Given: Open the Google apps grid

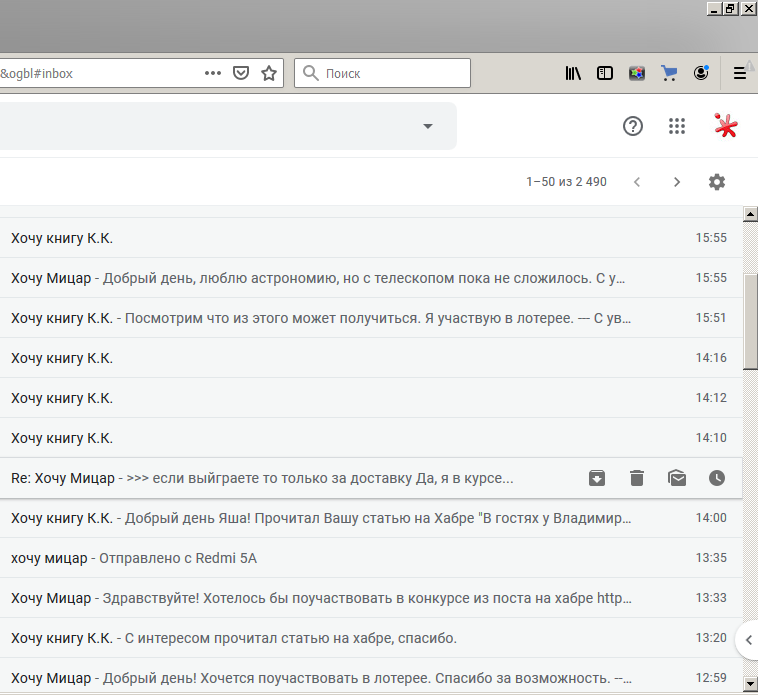Looking at the screenshot, I should (x=677, y=126).
